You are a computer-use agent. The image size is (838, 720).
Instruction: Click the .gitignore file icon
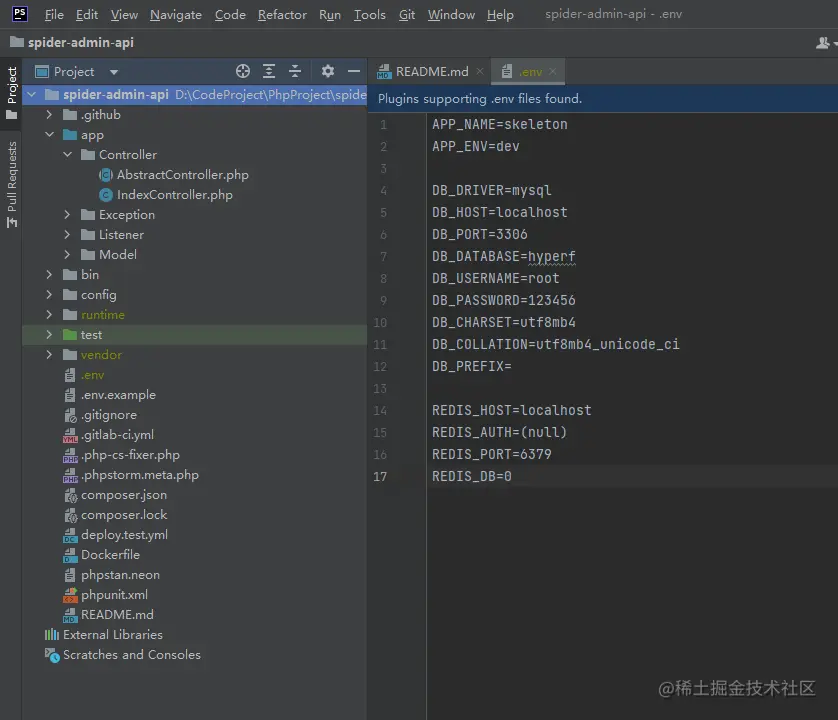point(70,415)
